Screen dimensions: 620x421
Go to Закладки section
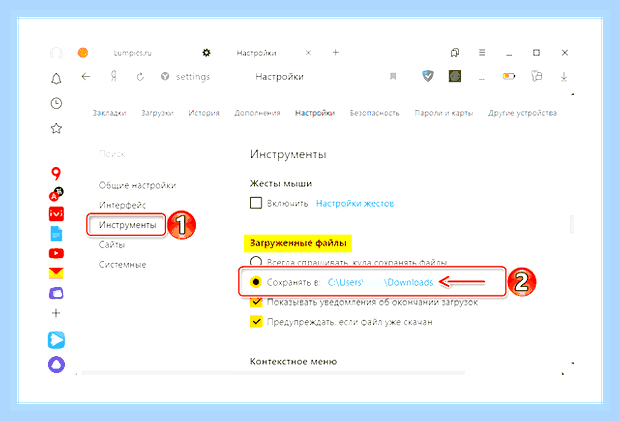click(110, 113)
